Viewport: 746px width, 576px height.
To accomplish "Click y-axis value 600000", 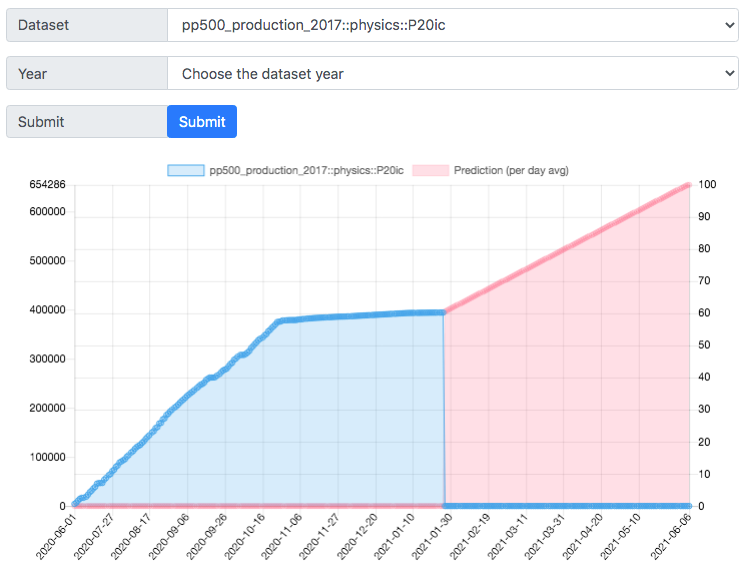I will click(x=48, y=212).
